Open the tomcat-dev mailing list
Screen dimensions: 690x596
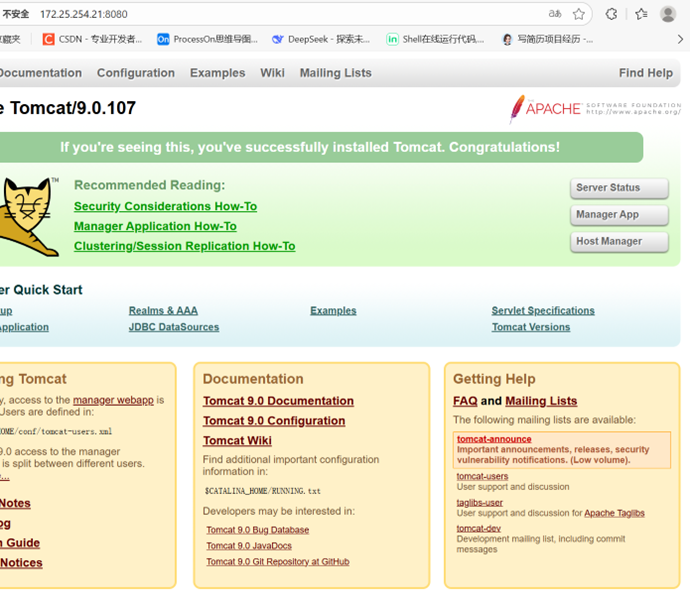pyautogui.click(x=478, y=528)
